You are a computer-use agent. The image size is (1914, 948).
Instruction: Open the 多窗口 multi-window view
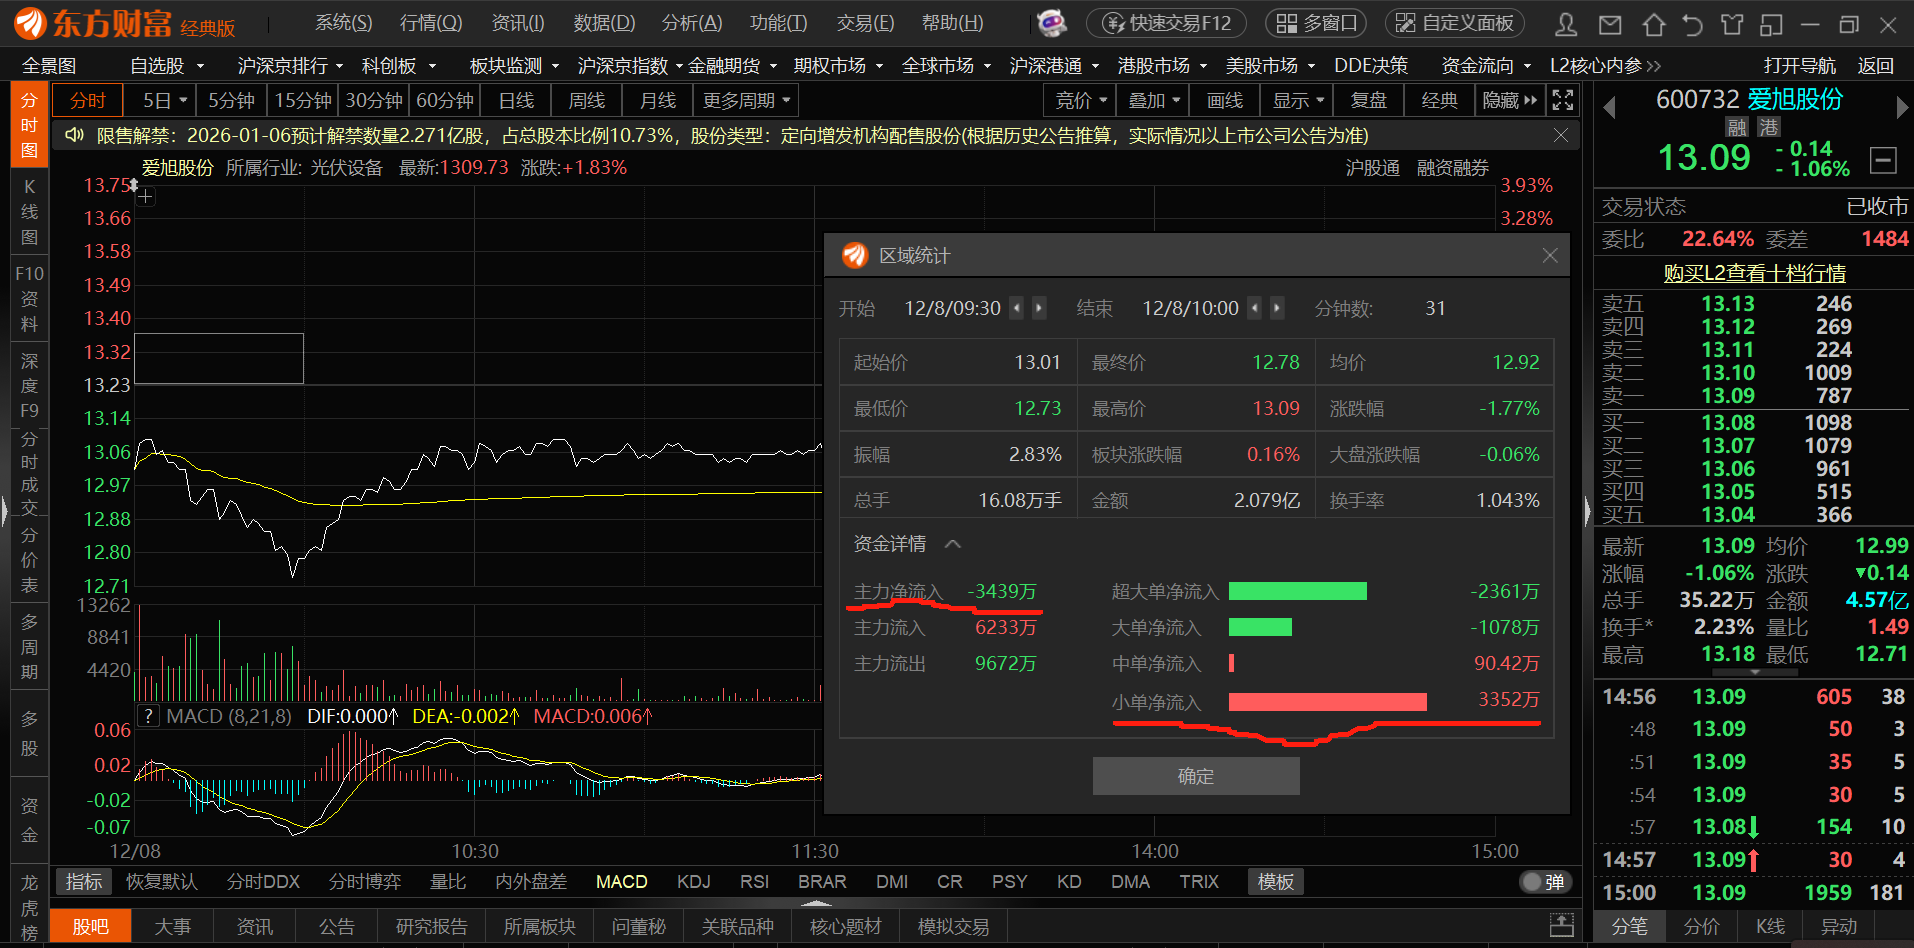tap(1316, 23)
